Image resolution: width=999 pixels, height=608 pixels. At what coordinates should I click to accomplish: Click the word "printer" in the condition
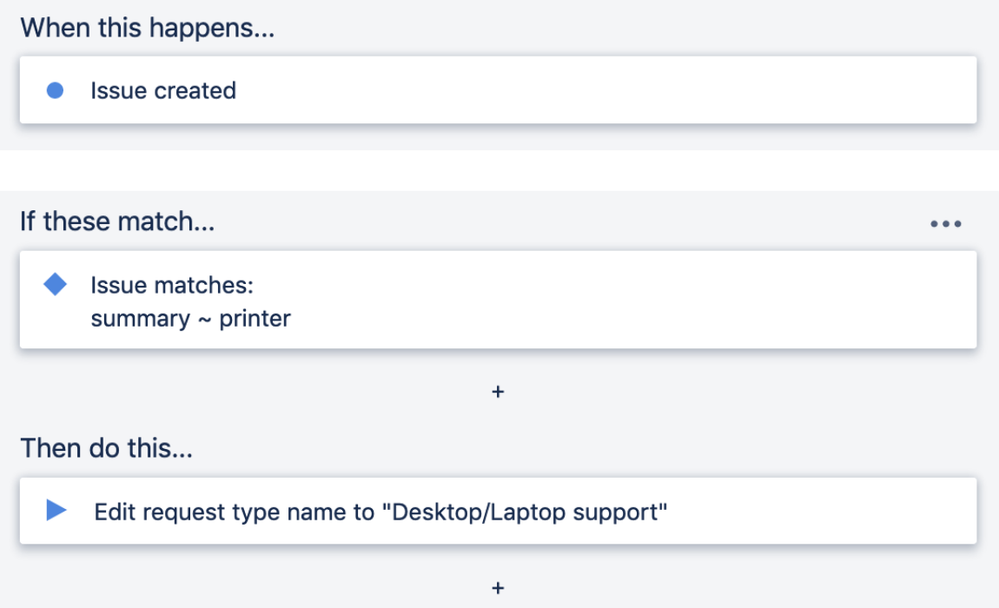[x=254, y=320]
